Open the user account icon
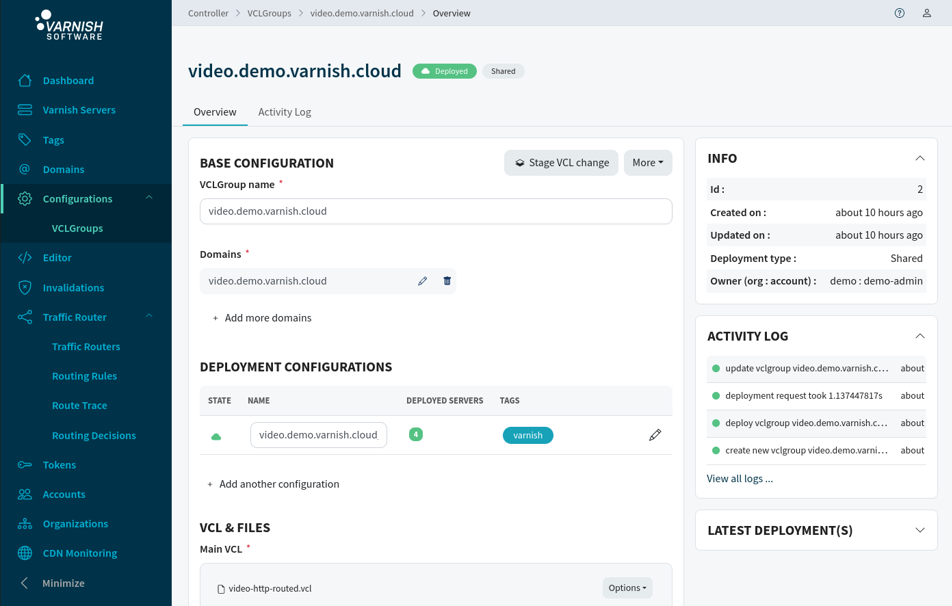 point(926,13)
